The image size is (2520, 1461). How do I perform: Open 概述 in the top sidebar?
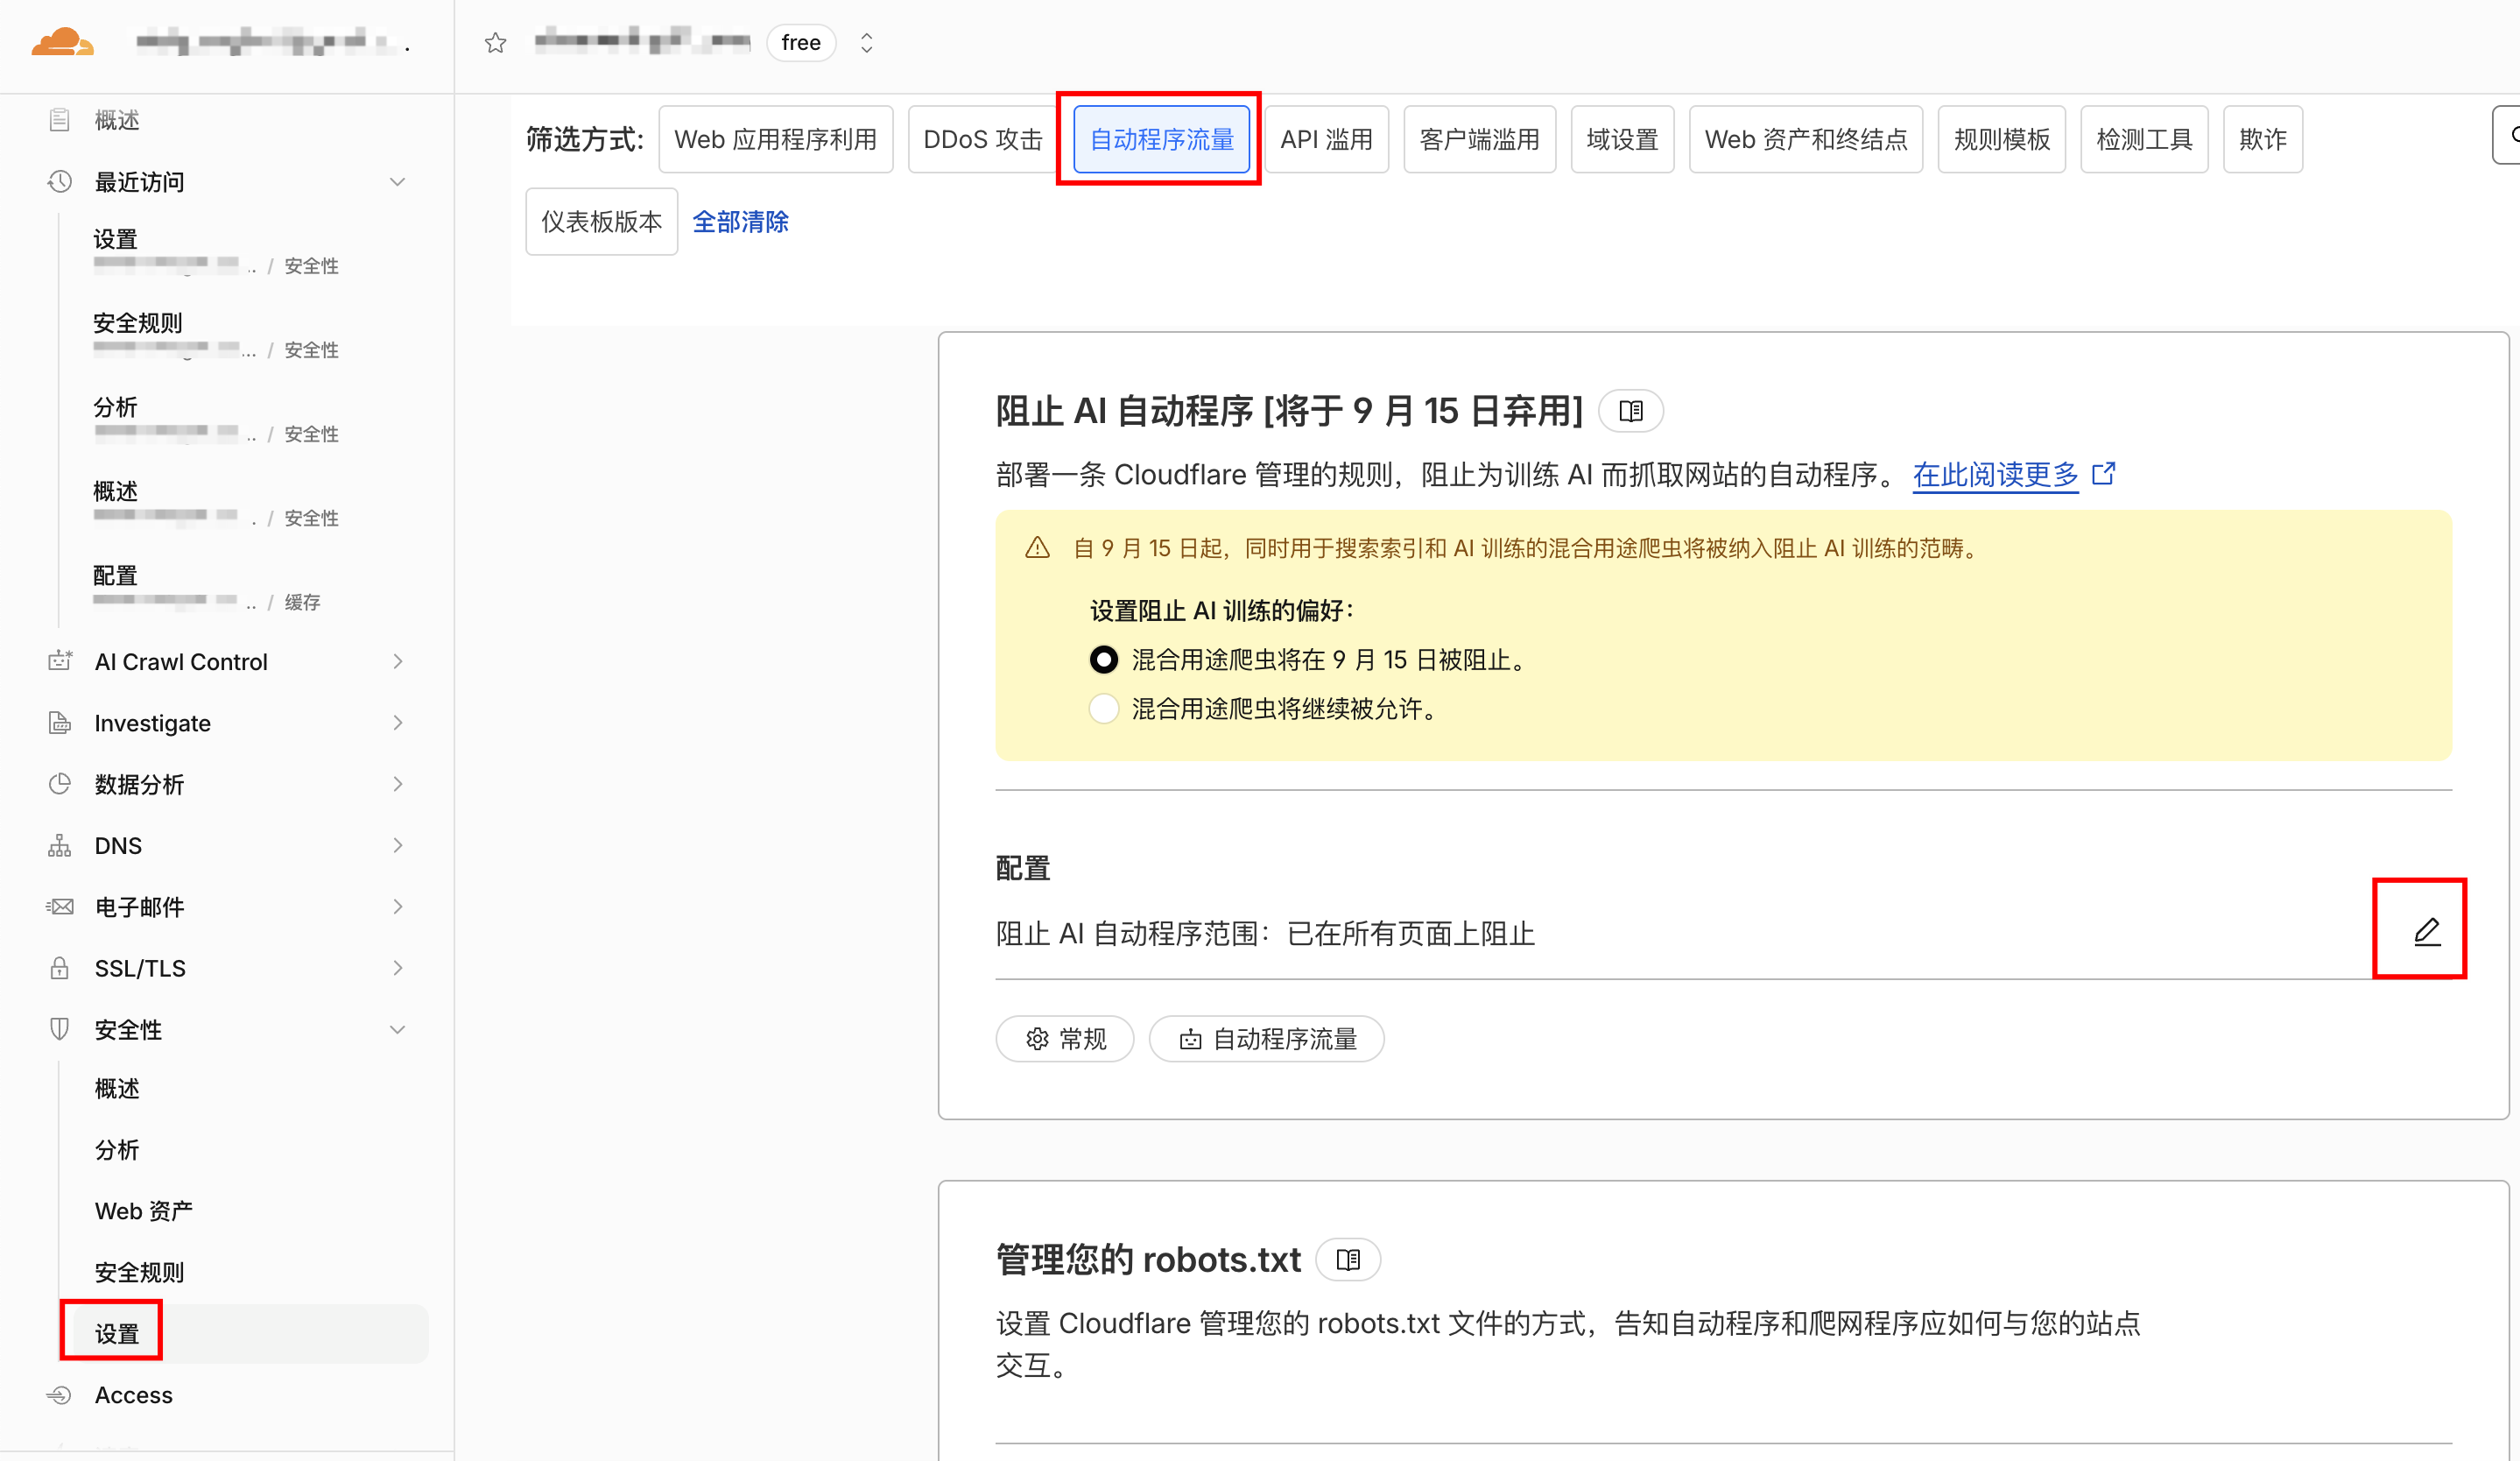(117, 120)
